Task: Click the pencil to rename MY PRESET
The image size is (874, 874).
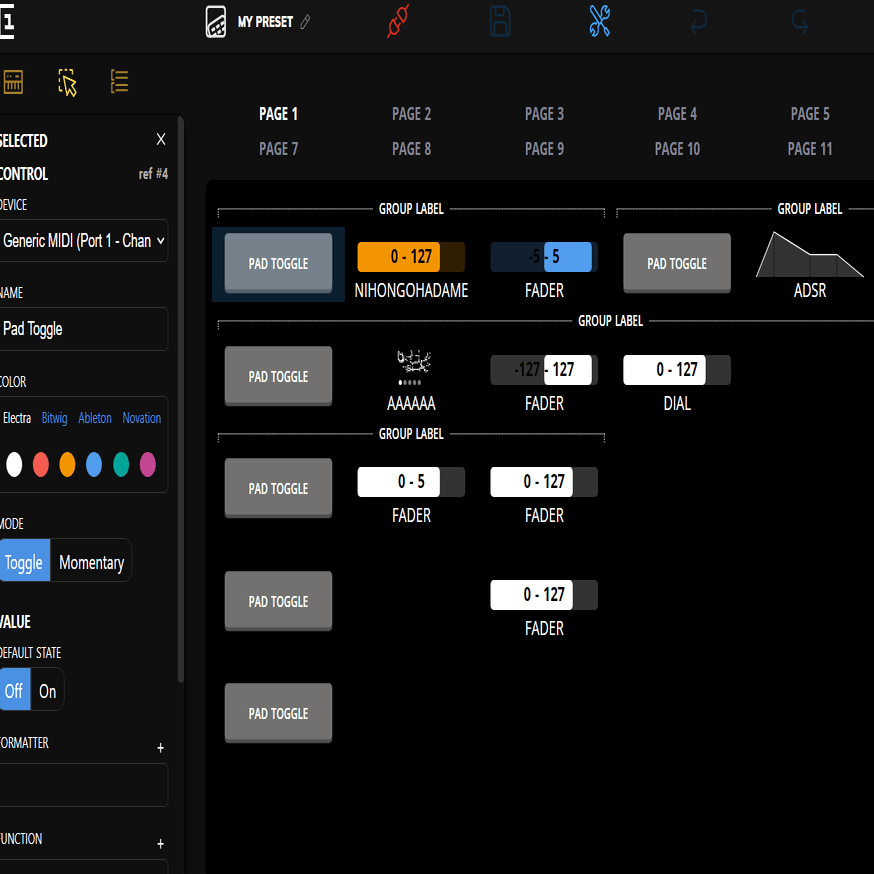Action: click(306, 20)
